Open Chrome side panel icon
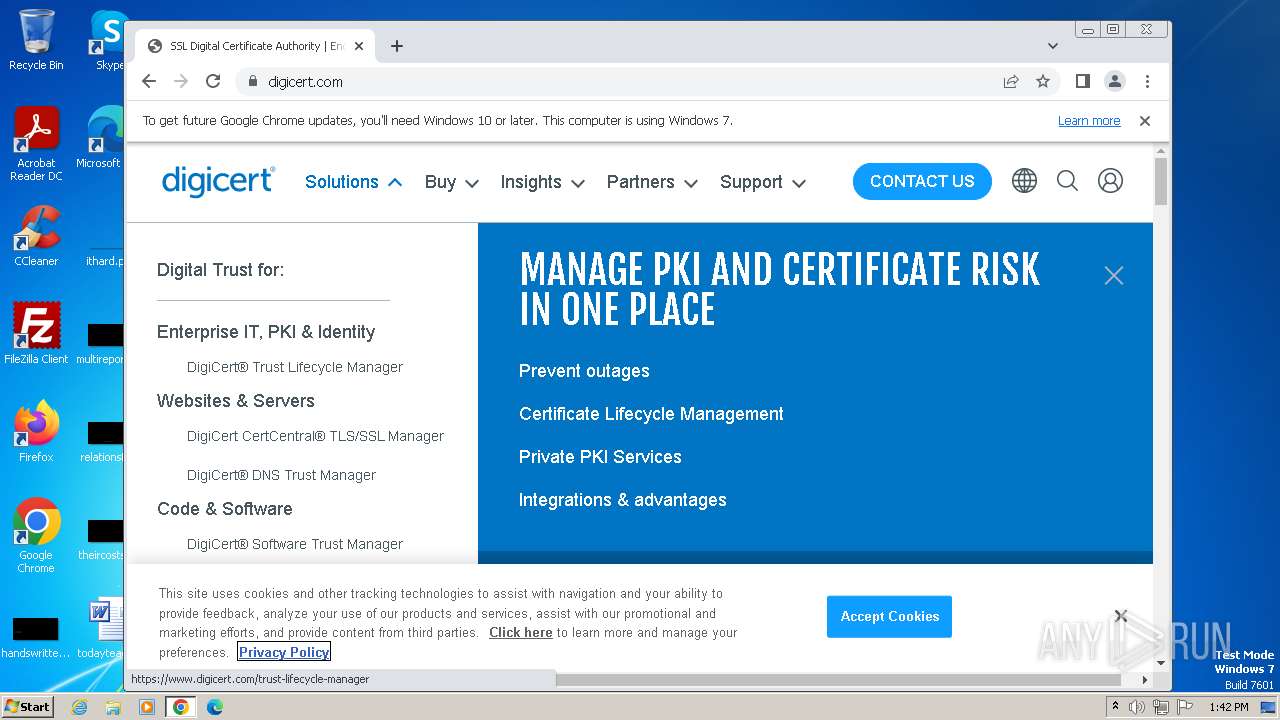The height and width of the screenshot is (720, 1280). tap(1082, 82)
